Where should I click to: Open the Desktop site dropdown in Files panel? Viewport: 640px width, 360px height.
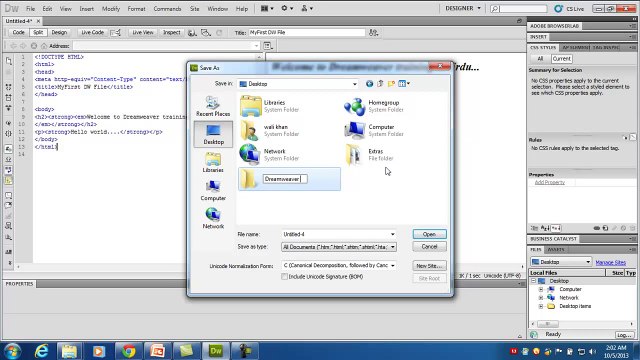point(561,262)
